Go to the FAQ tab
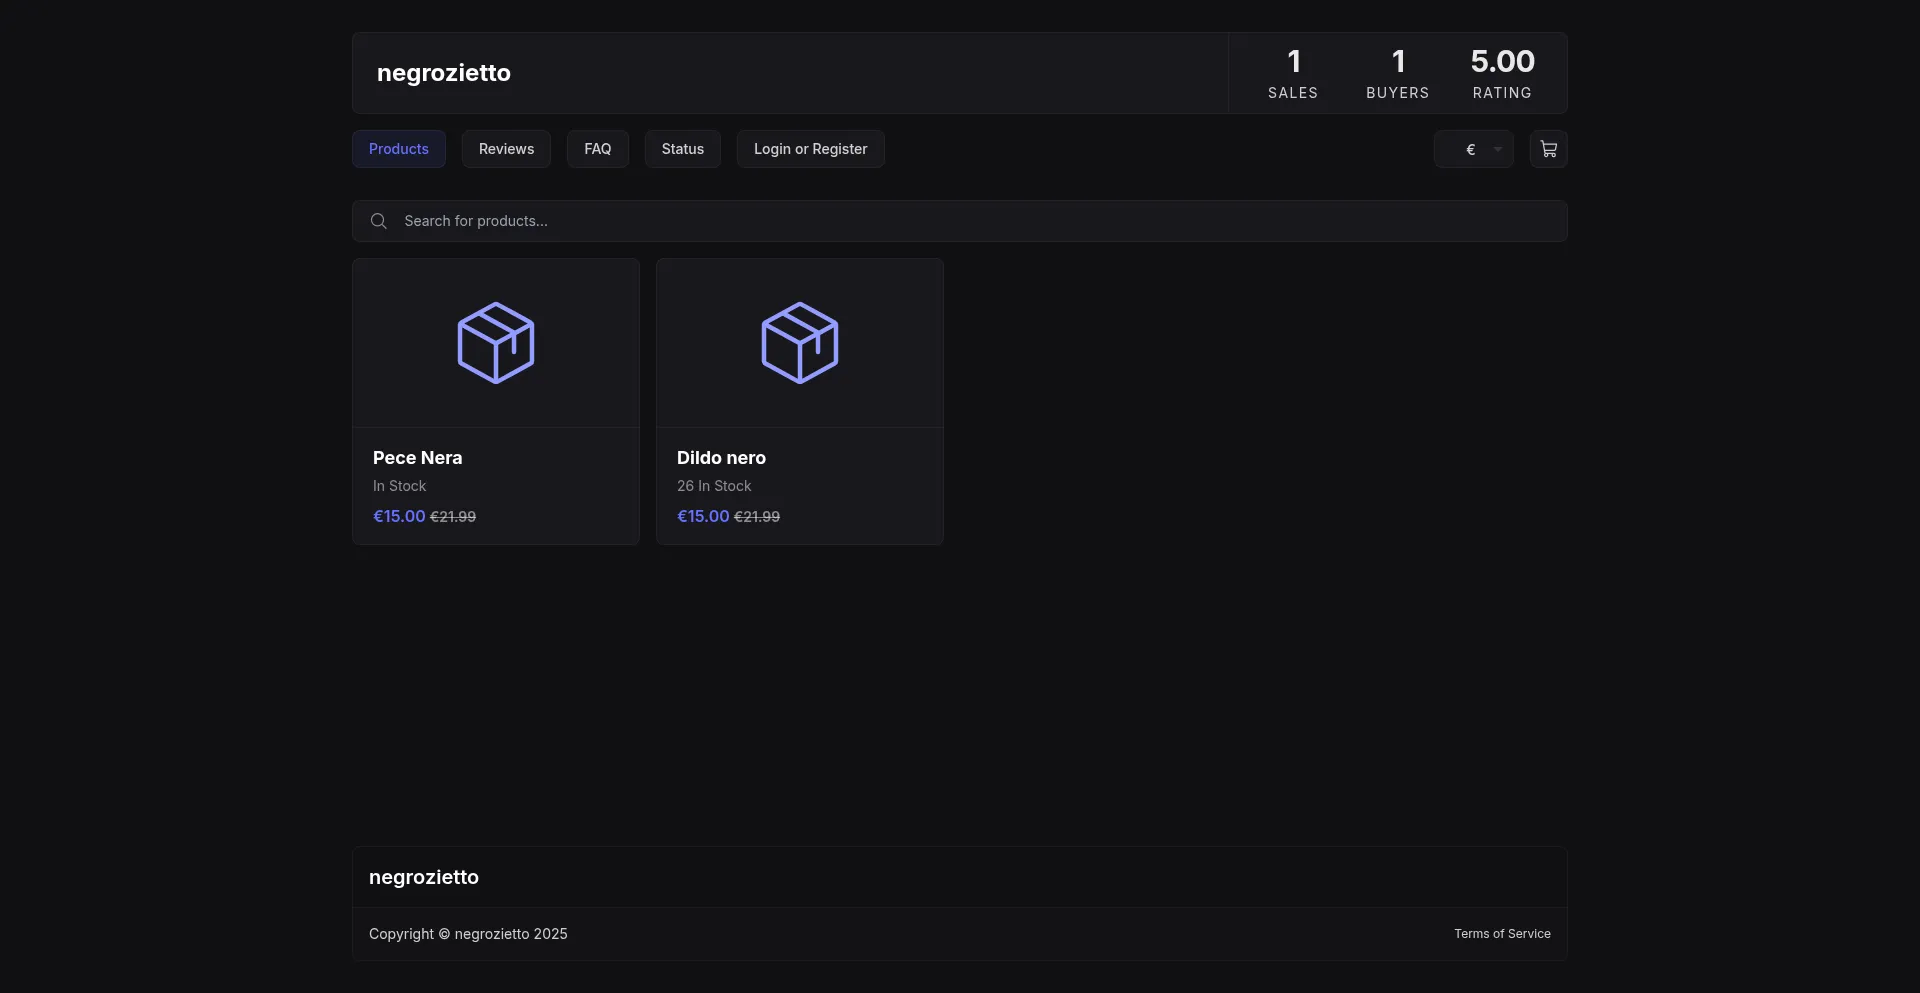This screenshot has width=1920, height=993. 598,149
